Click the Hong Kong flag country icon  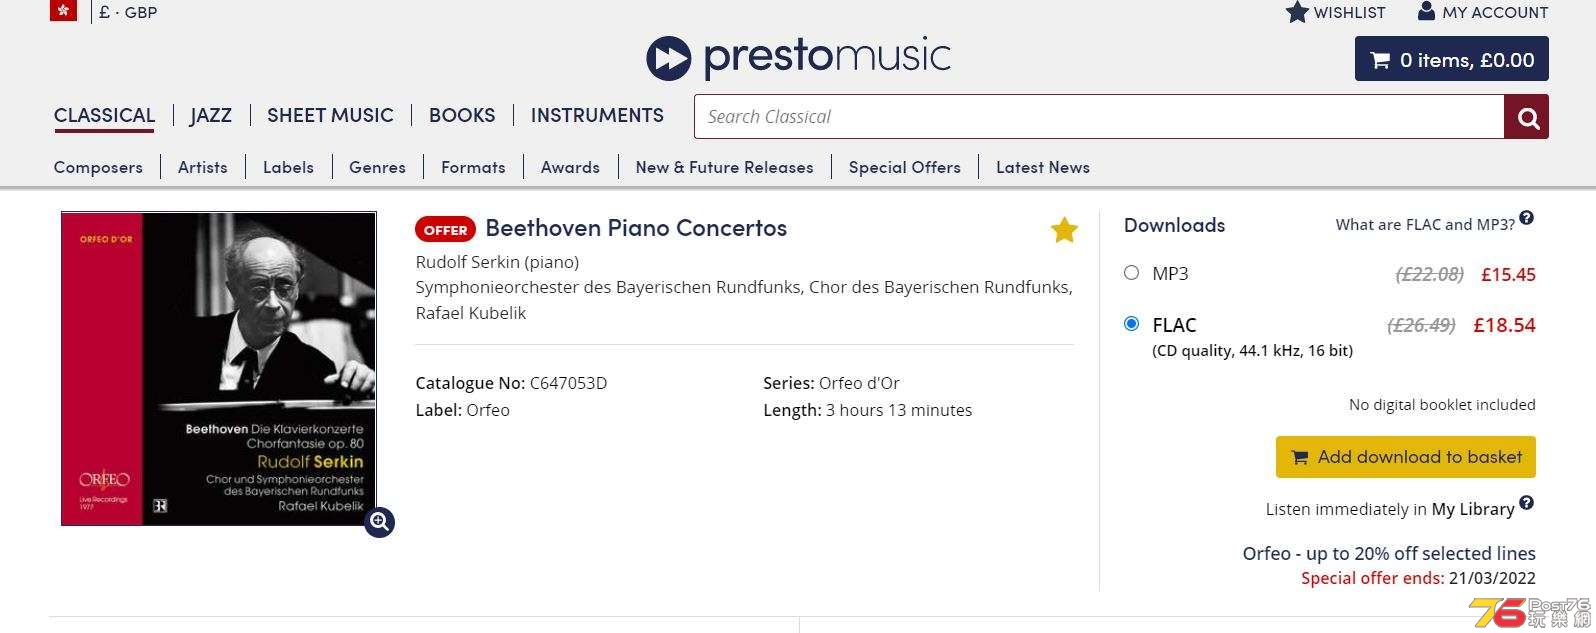pos(63,10)
